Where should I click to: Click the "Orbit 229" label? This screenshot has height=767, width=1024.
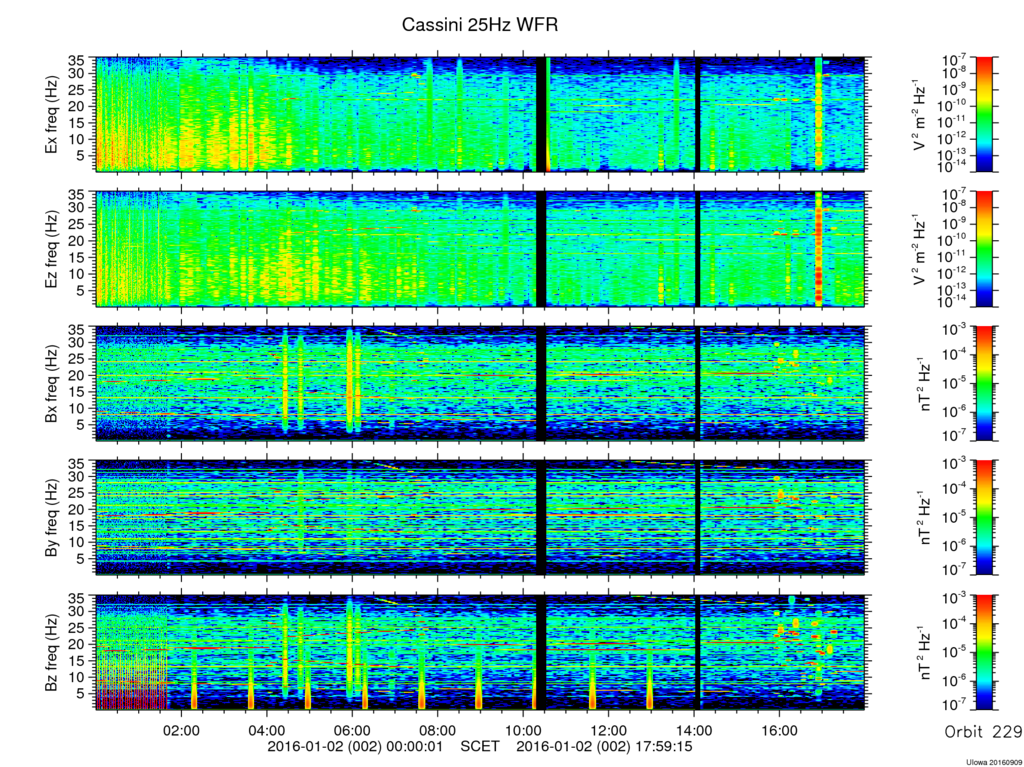[983, 731]
